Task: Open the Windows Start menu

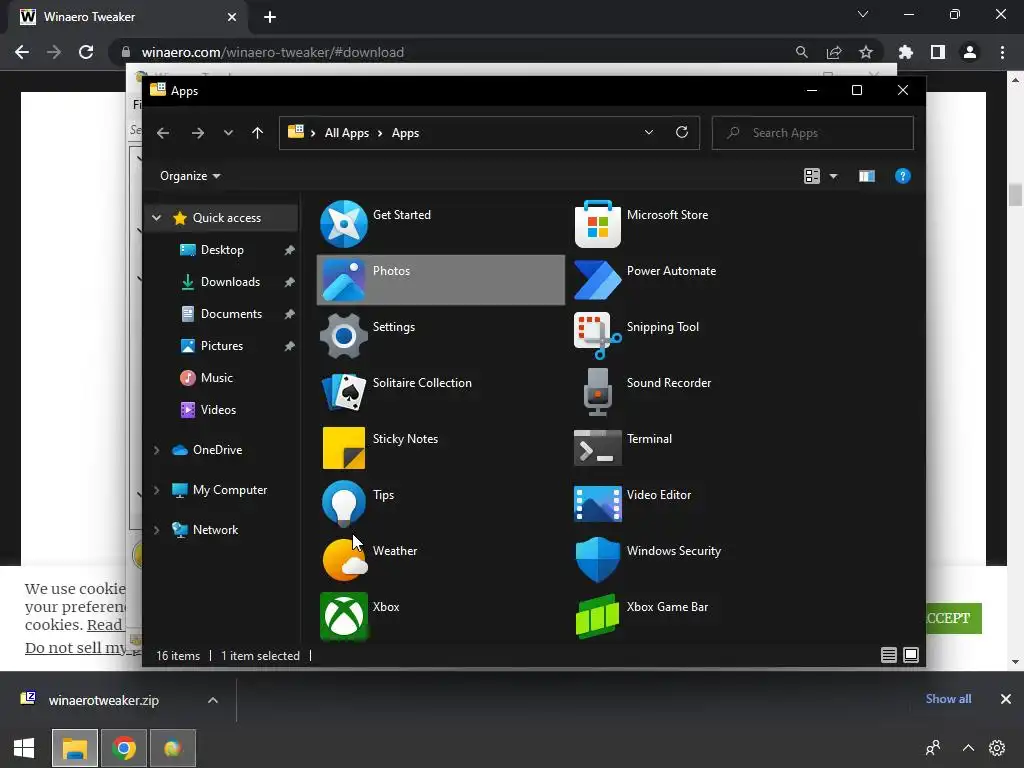Action: 24,748
